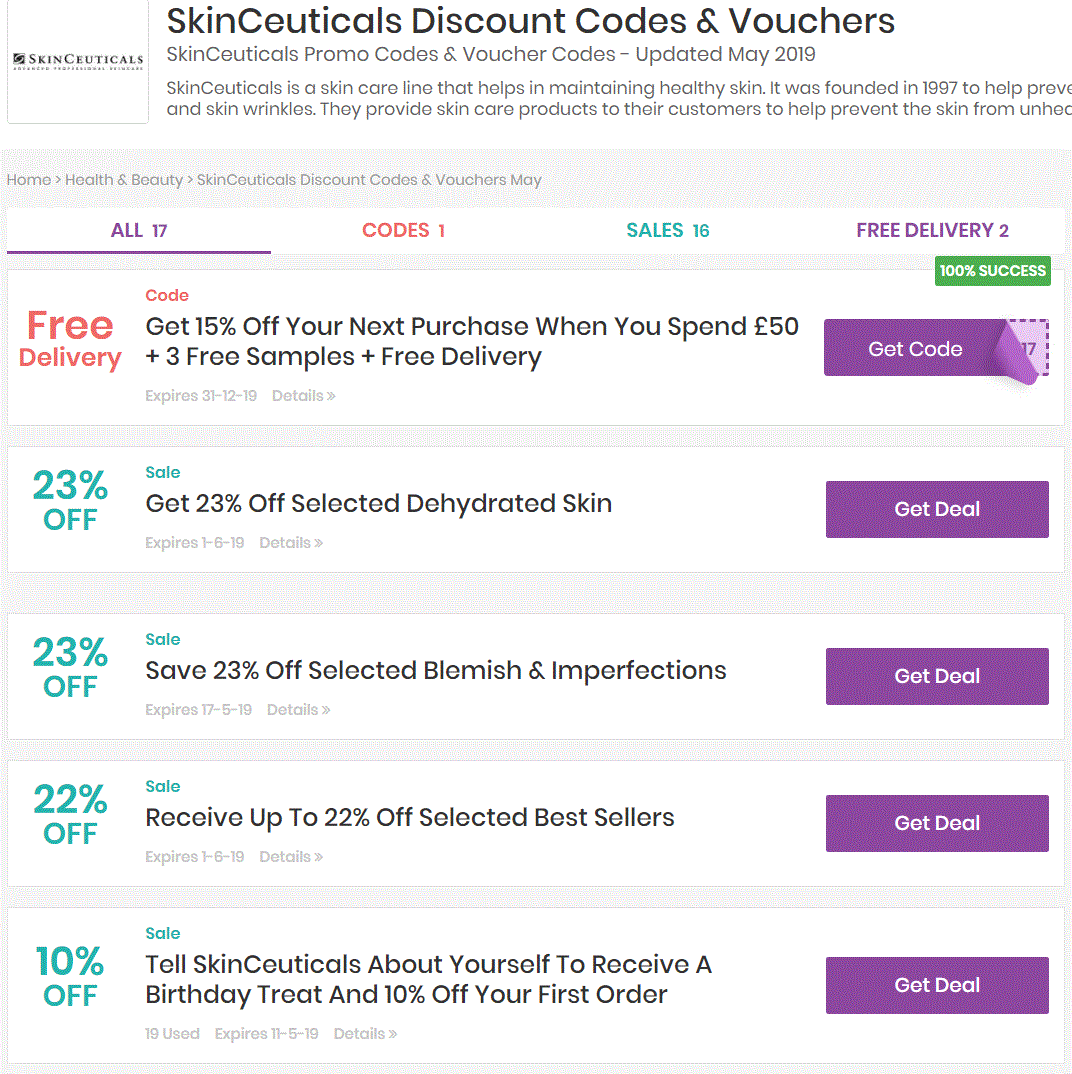Expand Details under Dehydrated Skin sale
The width and height of the screenshot is (1072, 1074).
(290, 543)
